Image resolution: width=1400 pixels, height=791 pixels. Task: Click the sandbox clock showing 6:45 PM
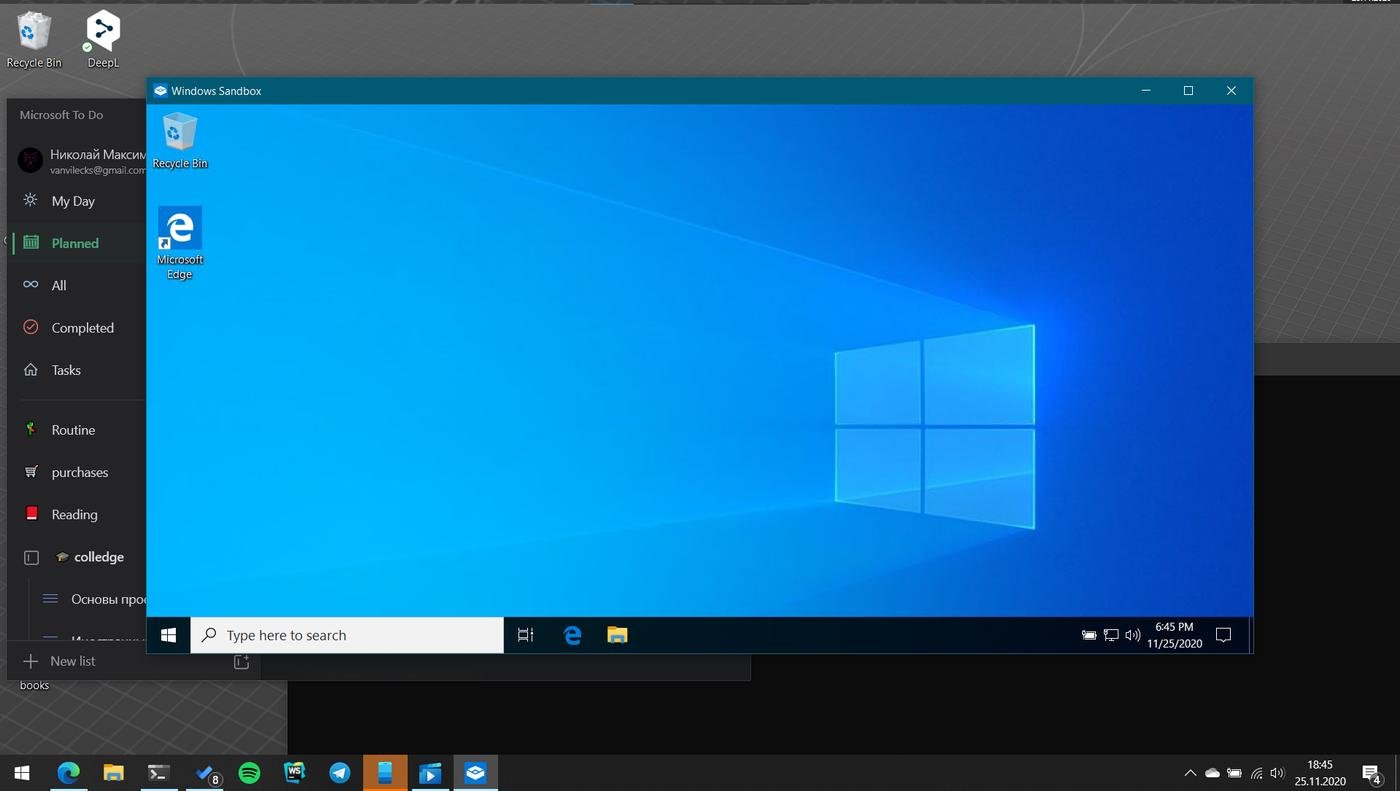point(1174,635)
